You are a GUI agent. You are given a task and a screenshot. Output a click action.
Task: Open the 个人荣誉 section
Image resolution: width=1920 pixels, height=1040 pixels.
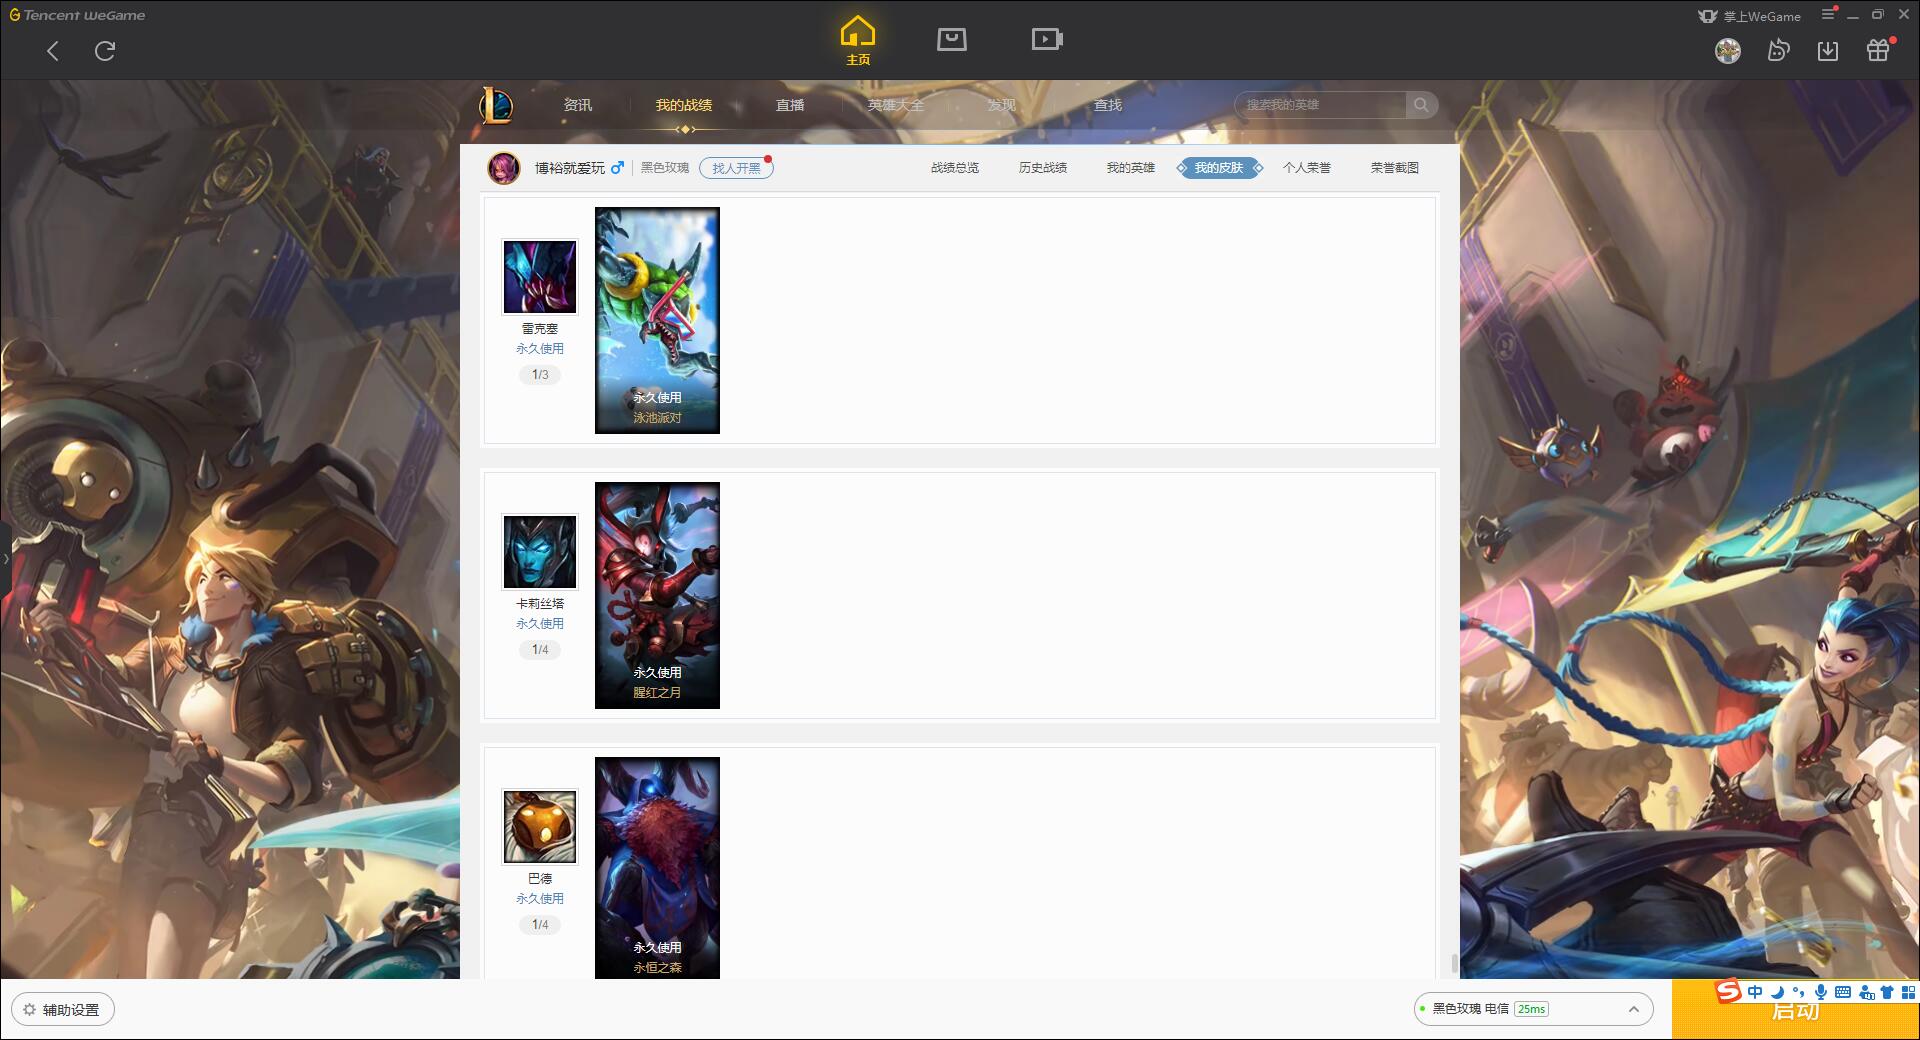tap(1307, 168)
